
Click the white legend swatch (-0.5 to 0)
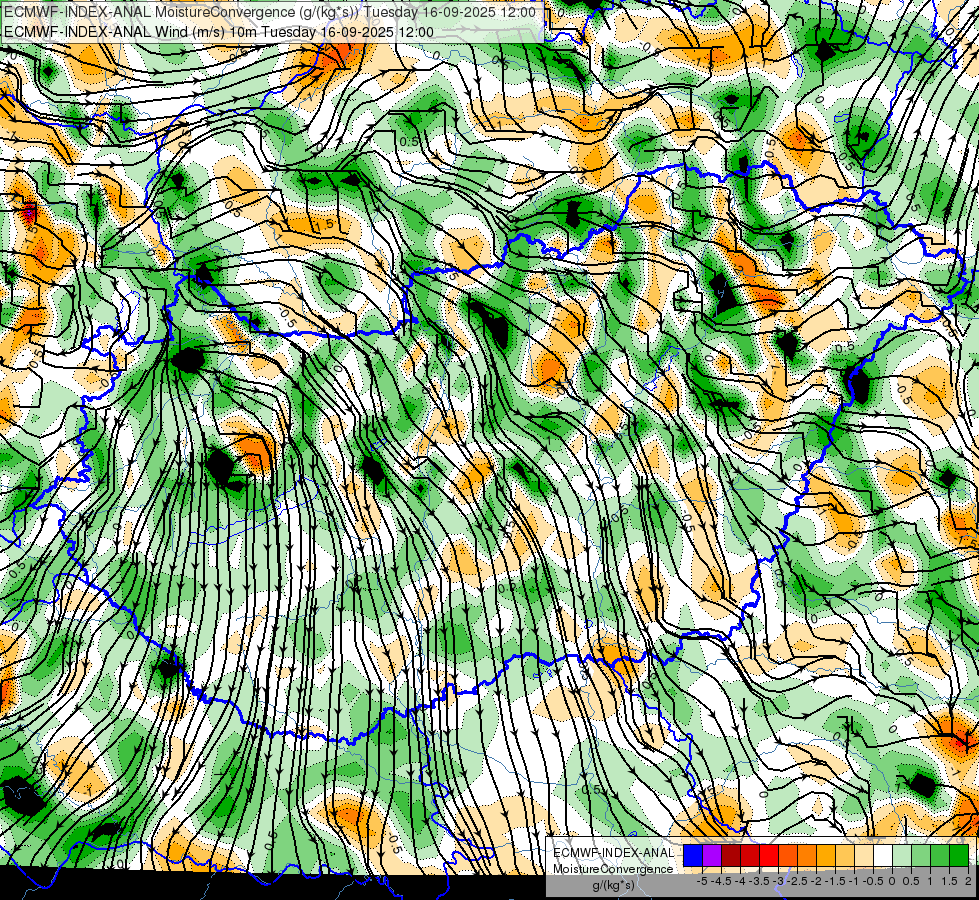click(883, 855)
